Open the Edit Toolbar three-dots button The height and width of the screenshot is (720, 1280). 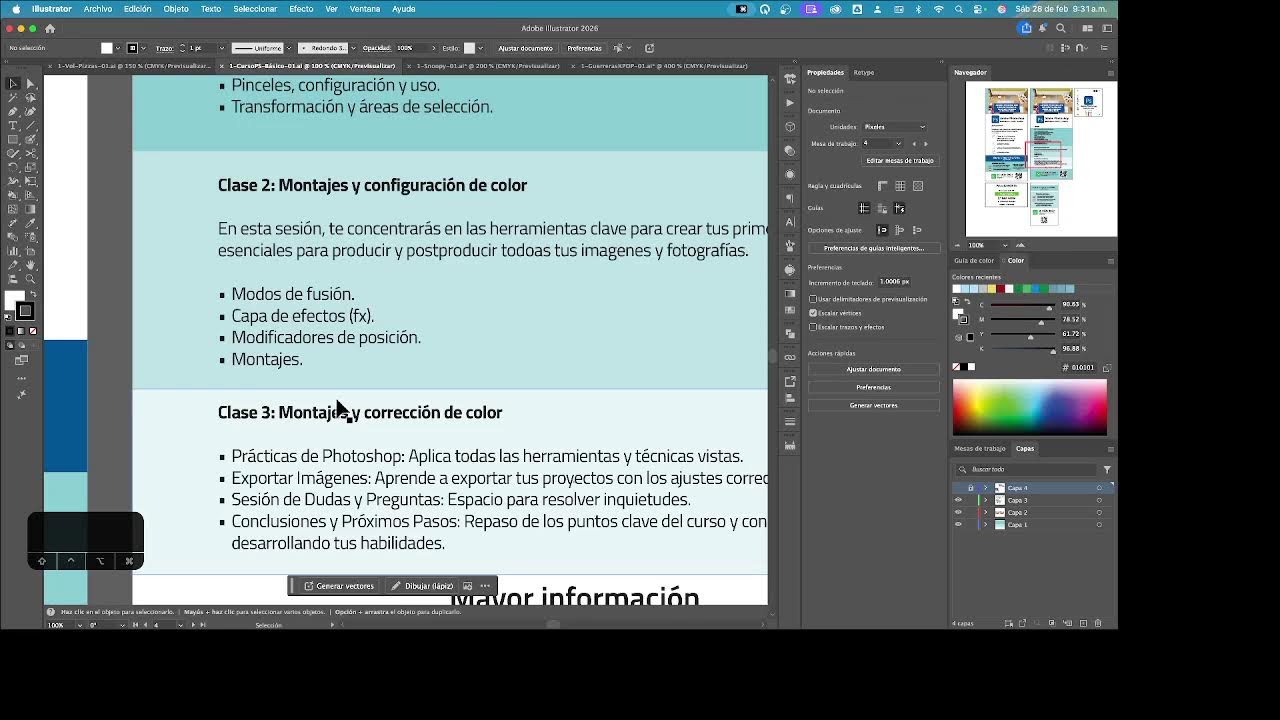coord(21,378)
